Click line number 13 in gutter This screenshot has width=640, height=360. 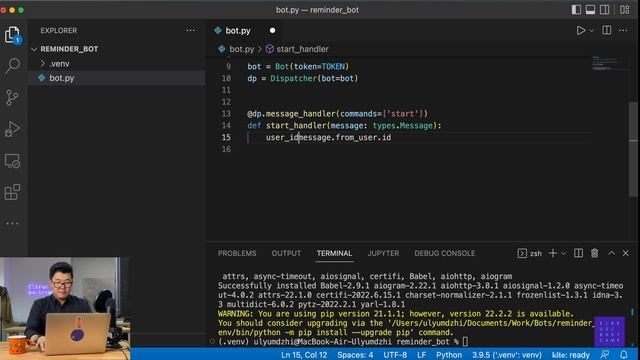pos(226,114)
